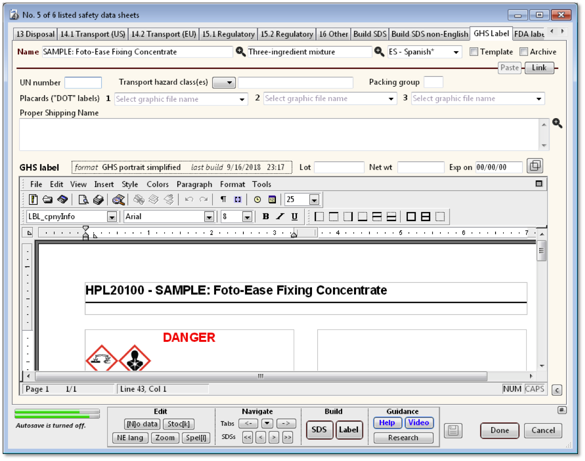Click the magnifier icon beside Proper Shipping Name
Viewport: 585px width, 461px height.
click(x=557, y=123)
